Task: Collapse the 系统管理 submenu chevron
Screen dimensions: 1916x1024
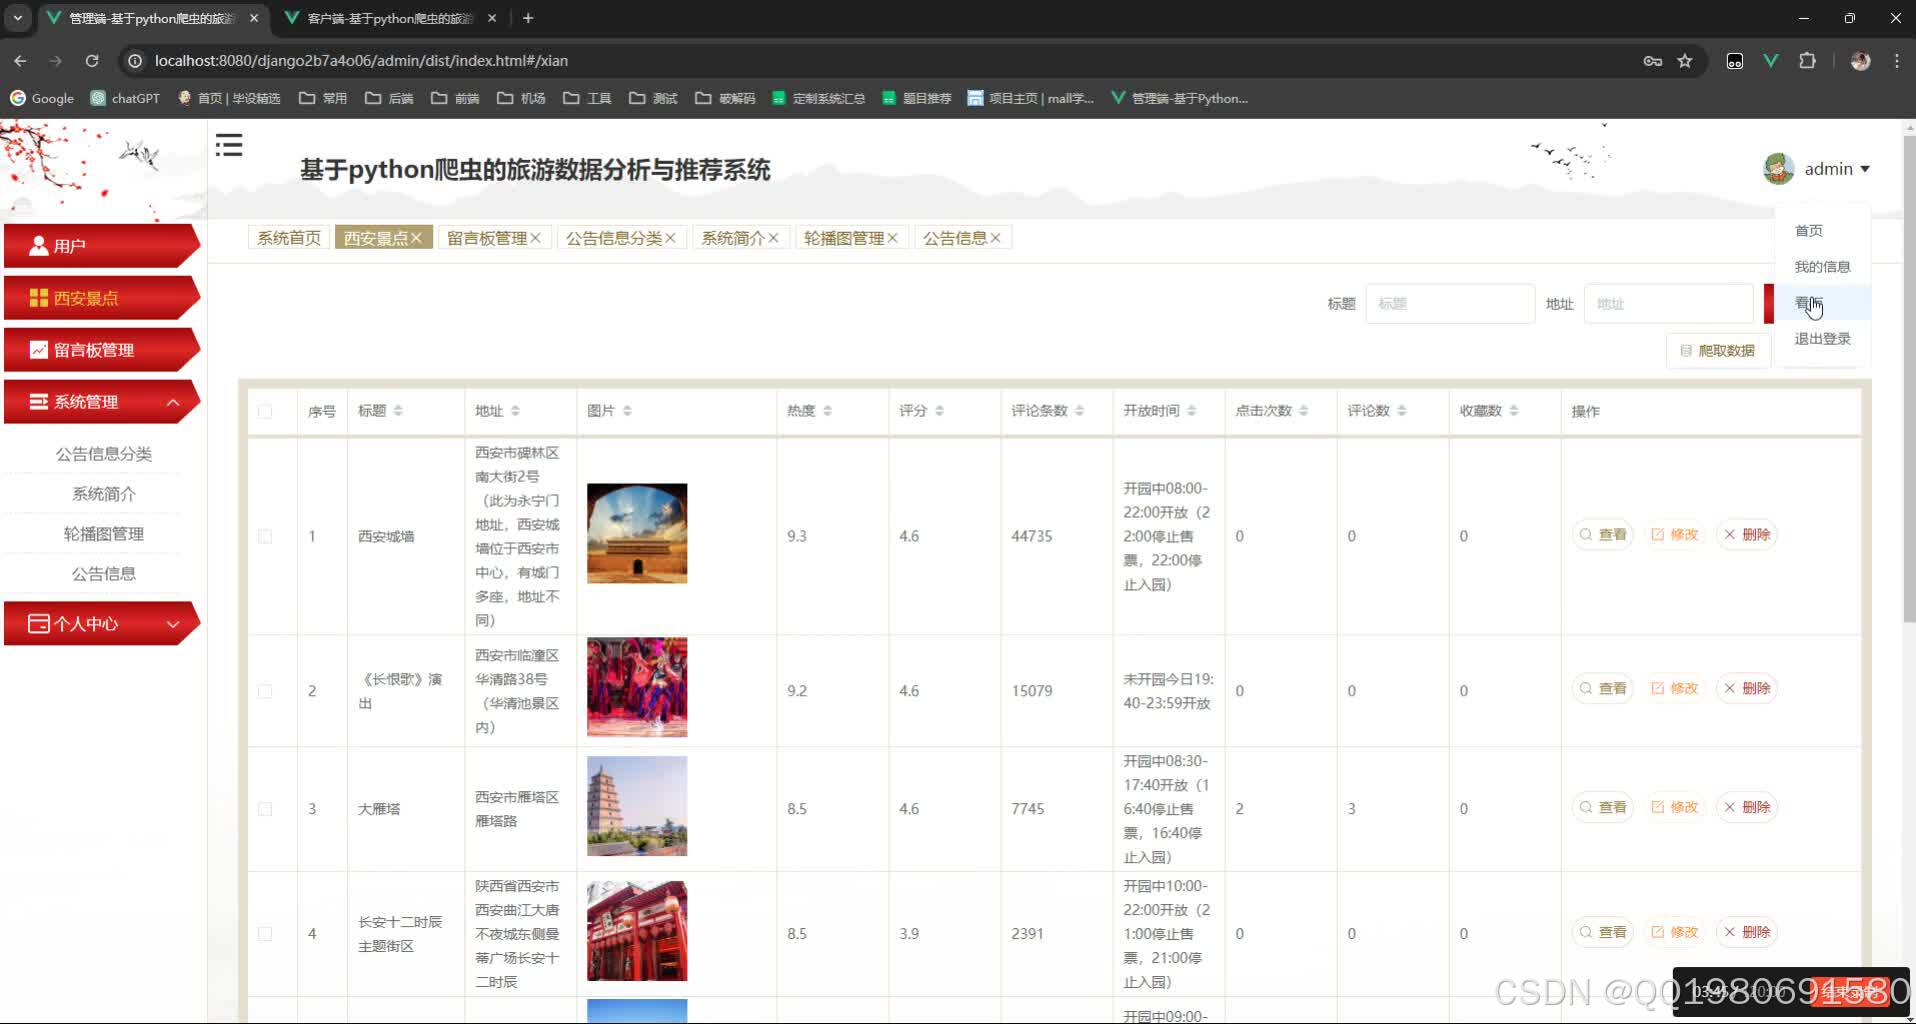Action: pyautogui.click(x=173, y=401)
